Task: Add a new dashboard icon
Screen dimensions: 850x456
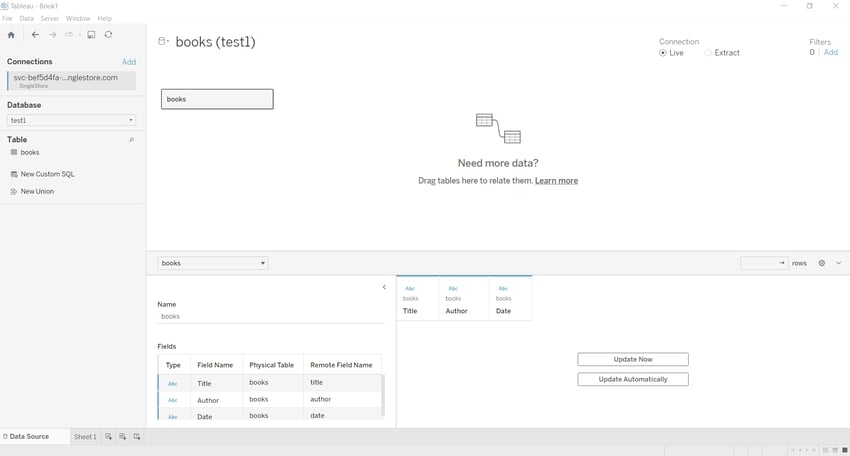Action: pyautogui.click(x=123, y=436)
